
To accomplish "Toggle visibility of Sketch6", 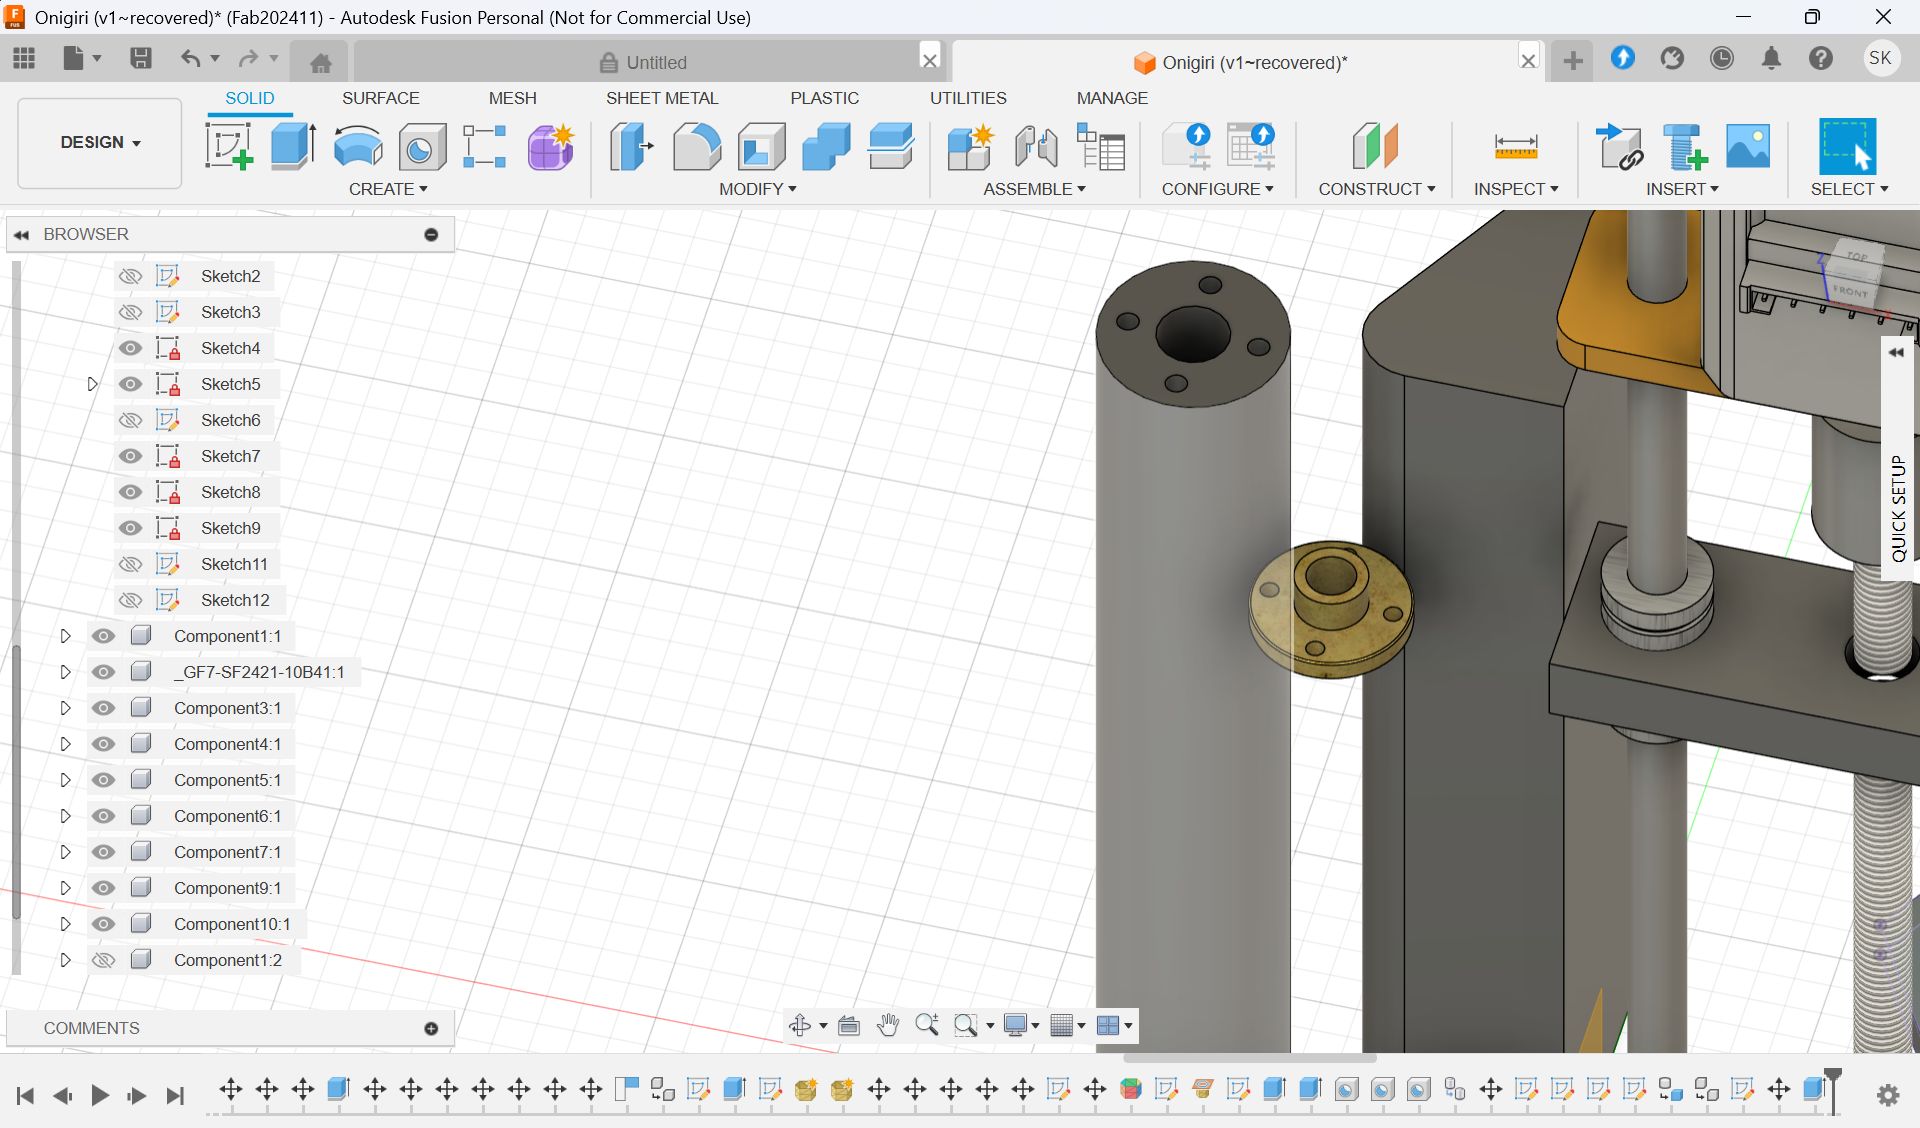I will point(130,420).
